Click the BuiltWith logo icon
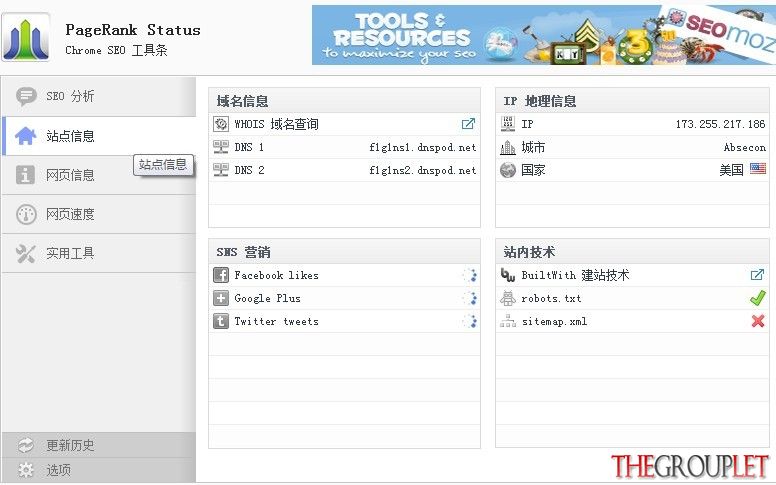The image size is (776, 485). 508,275
